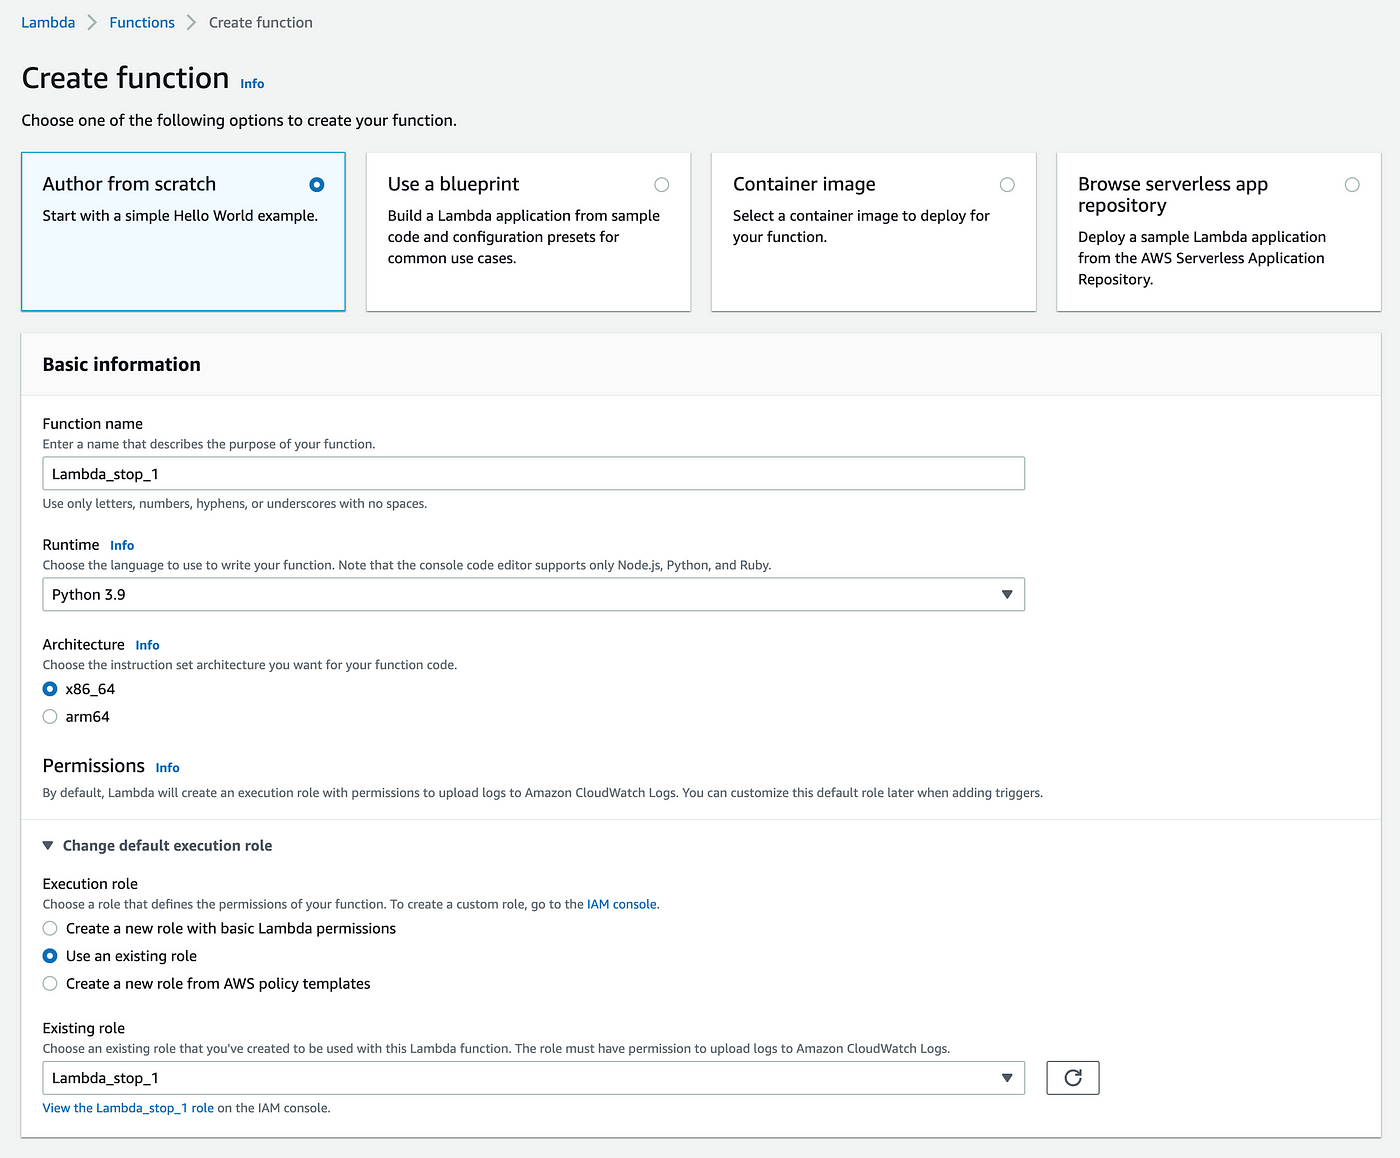Viewport: 1400px width, 1158px height.
Task: Select the Container image option
Action: tap(1007, 185)
